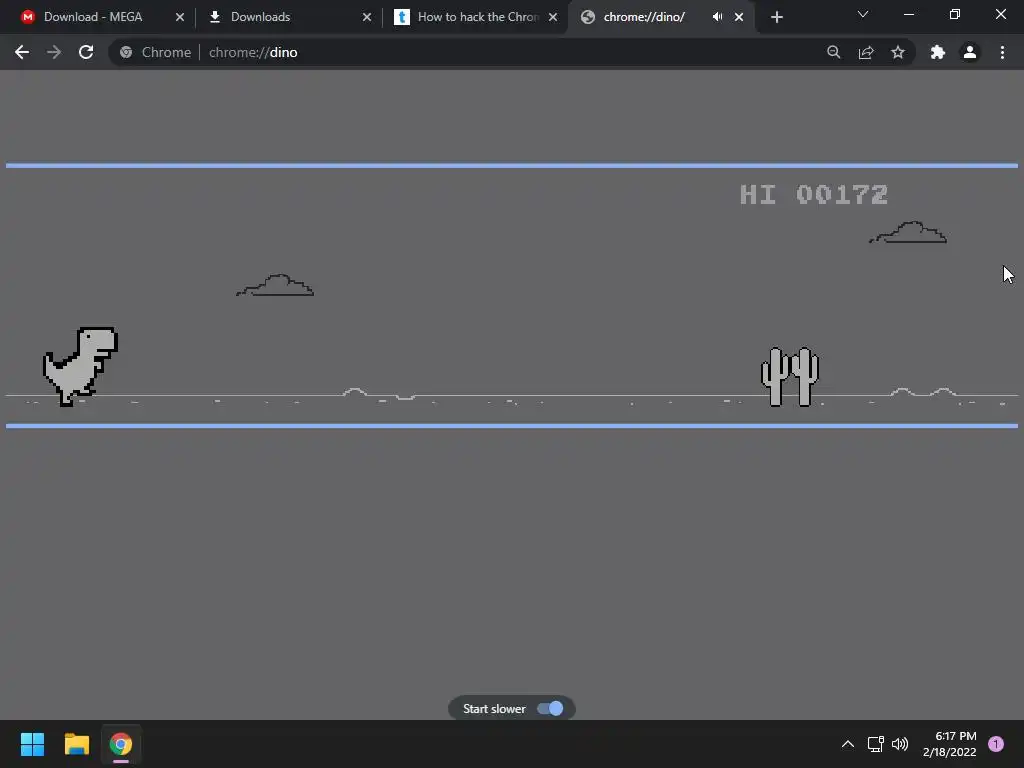The width and height of the screenshot is (1024, 768).
Task: Restore down the Chrome window
Action: tap(955, 14)
